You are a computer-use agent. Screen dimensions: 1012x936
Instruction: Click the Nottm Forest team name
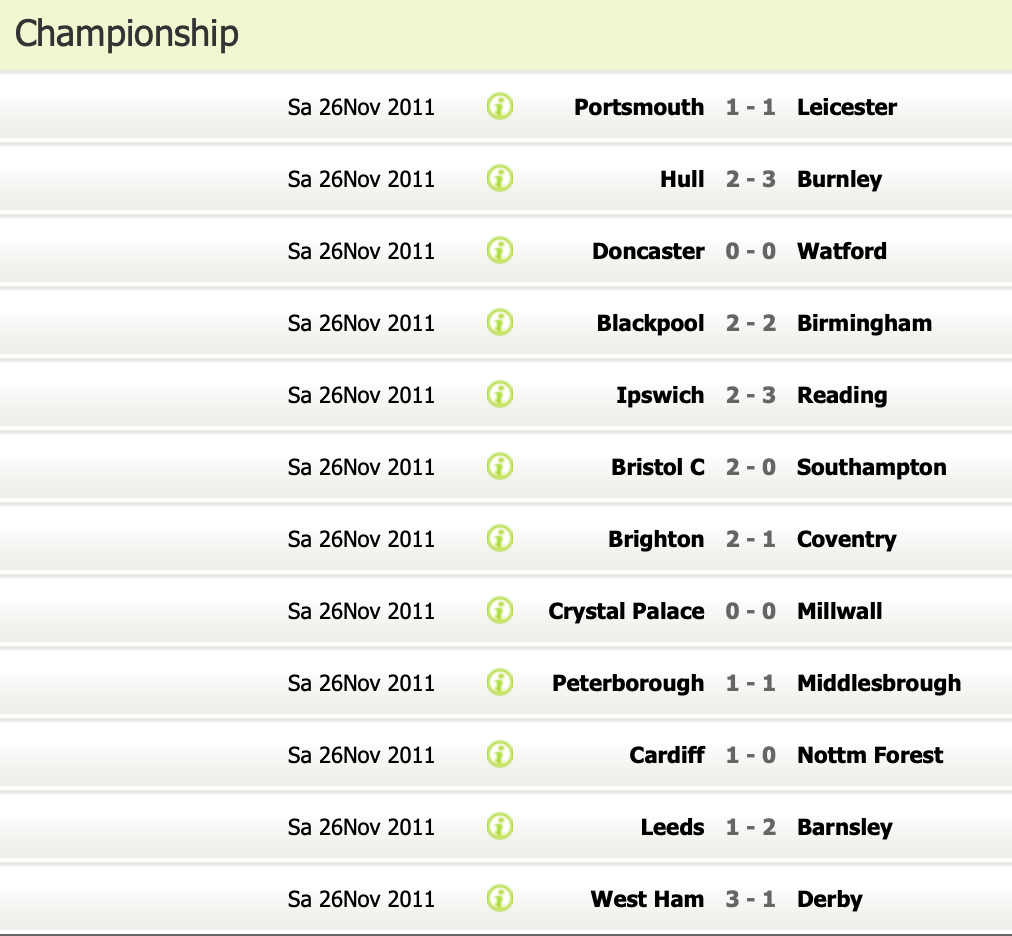point(869,755)
